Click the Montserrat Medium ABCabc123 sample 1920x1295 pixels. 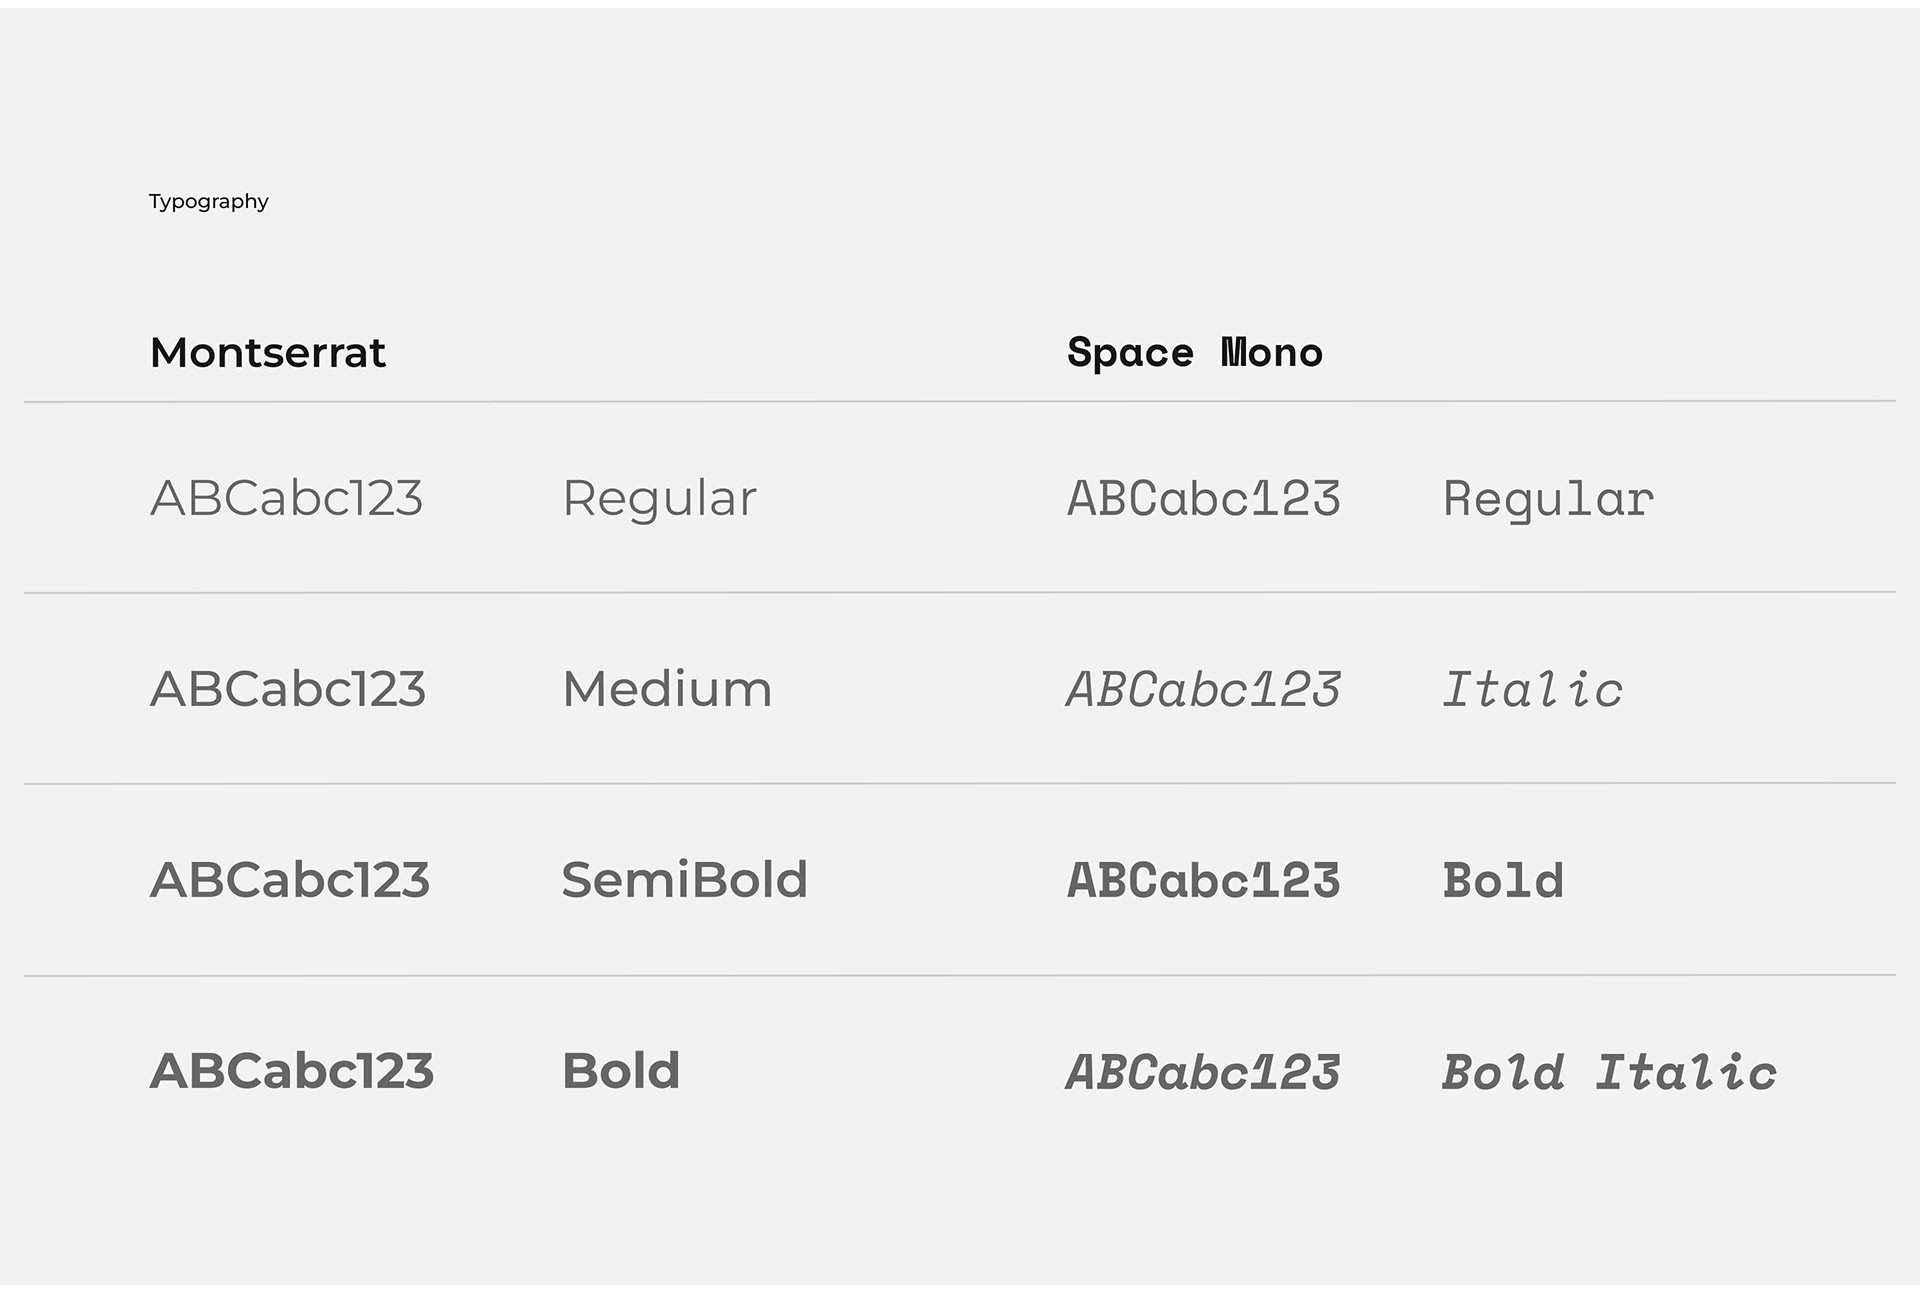(288, 689)
